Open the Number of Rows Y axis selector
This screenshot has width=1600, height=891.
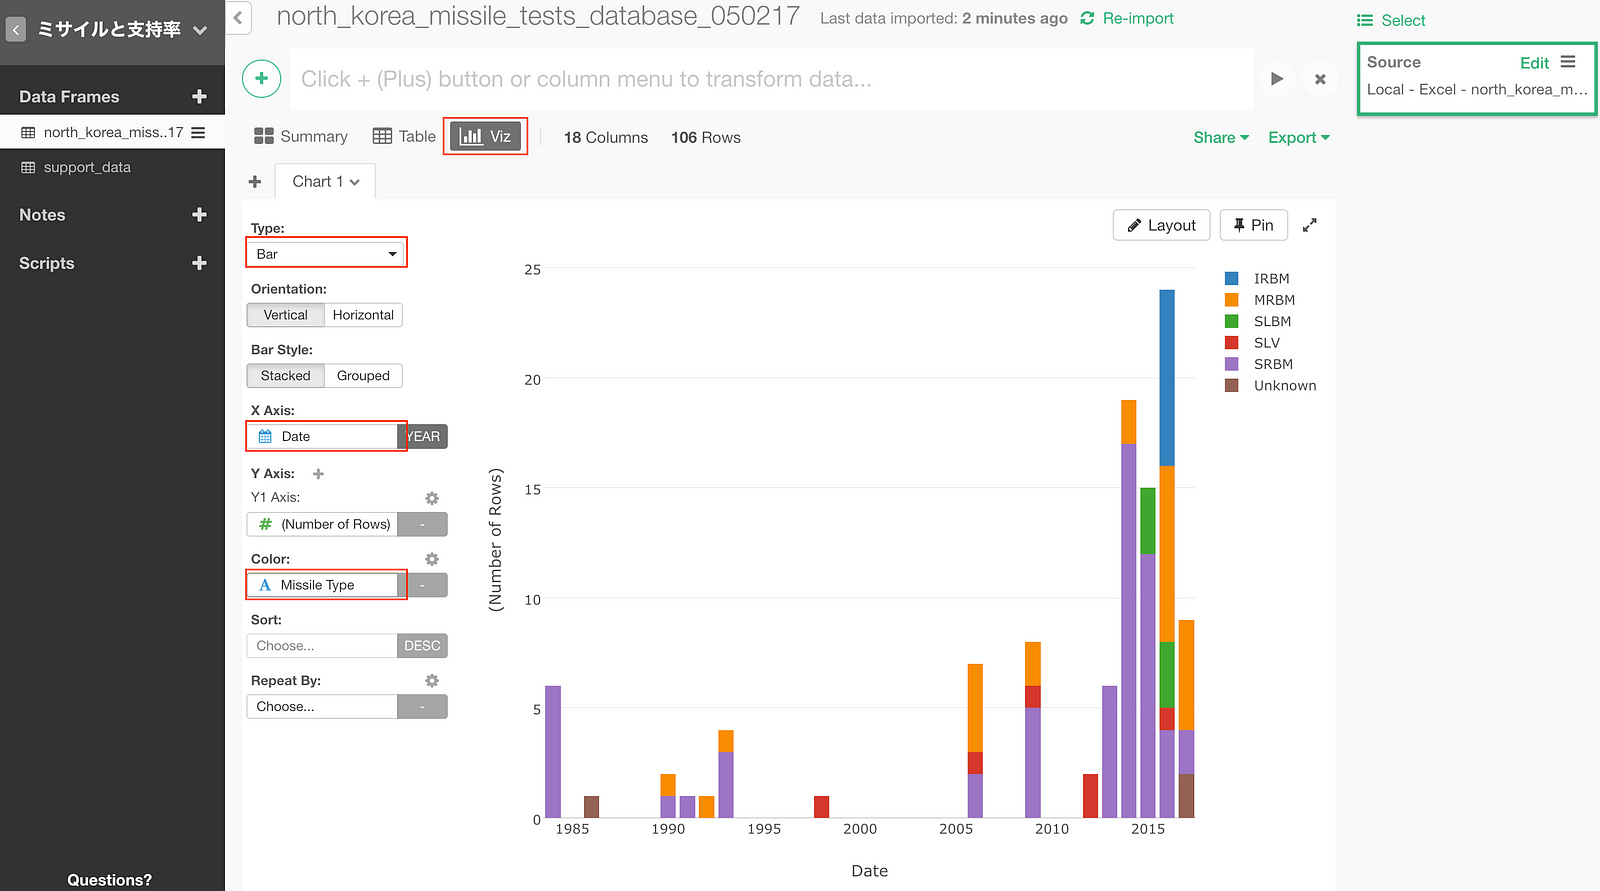322,524
